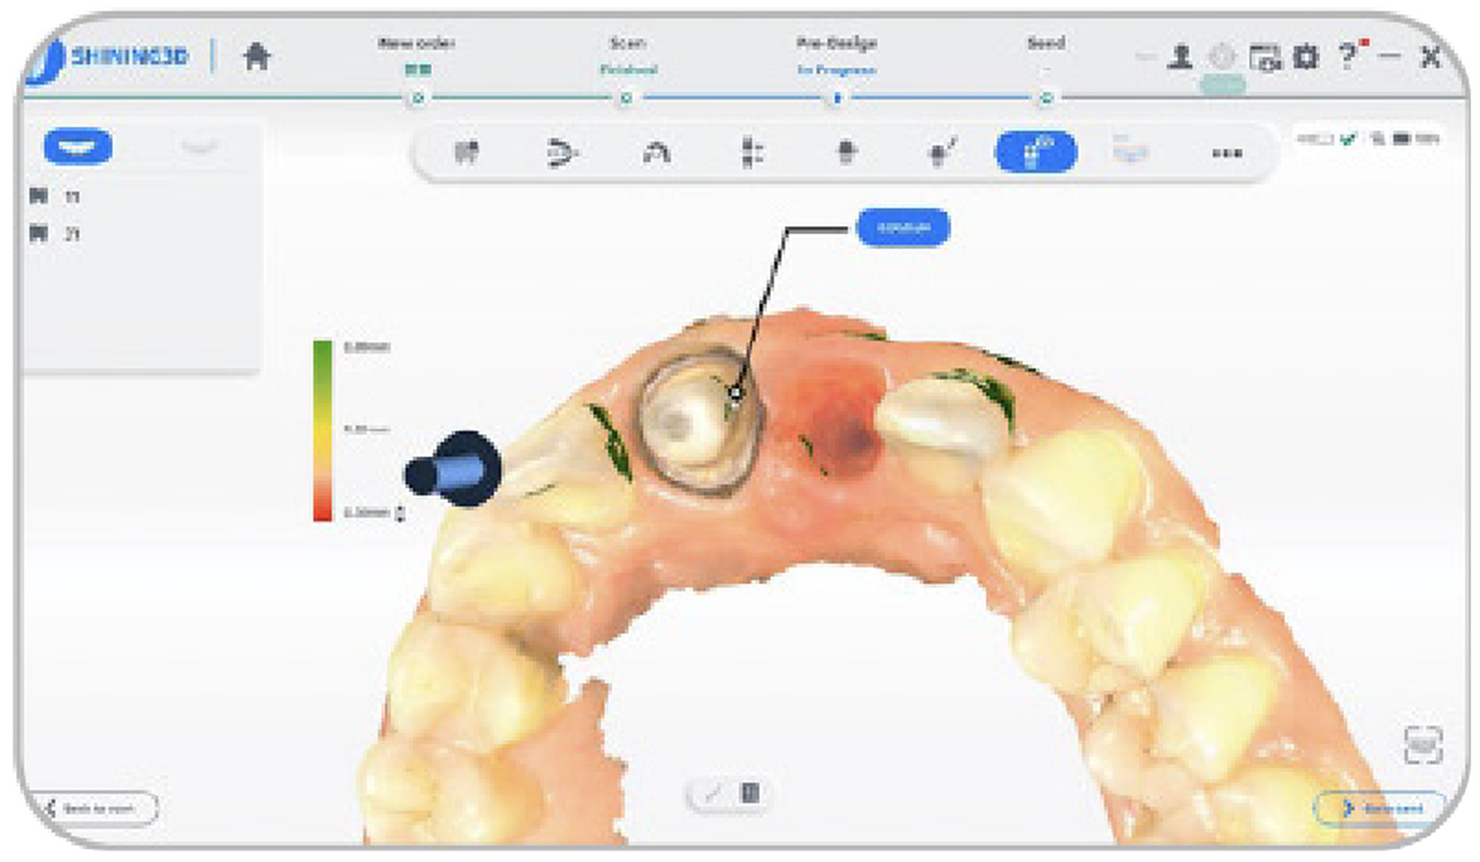Screen dimensions: 1480x862
Task: Go to the Scan workflow step
Action: coord(626,98)
